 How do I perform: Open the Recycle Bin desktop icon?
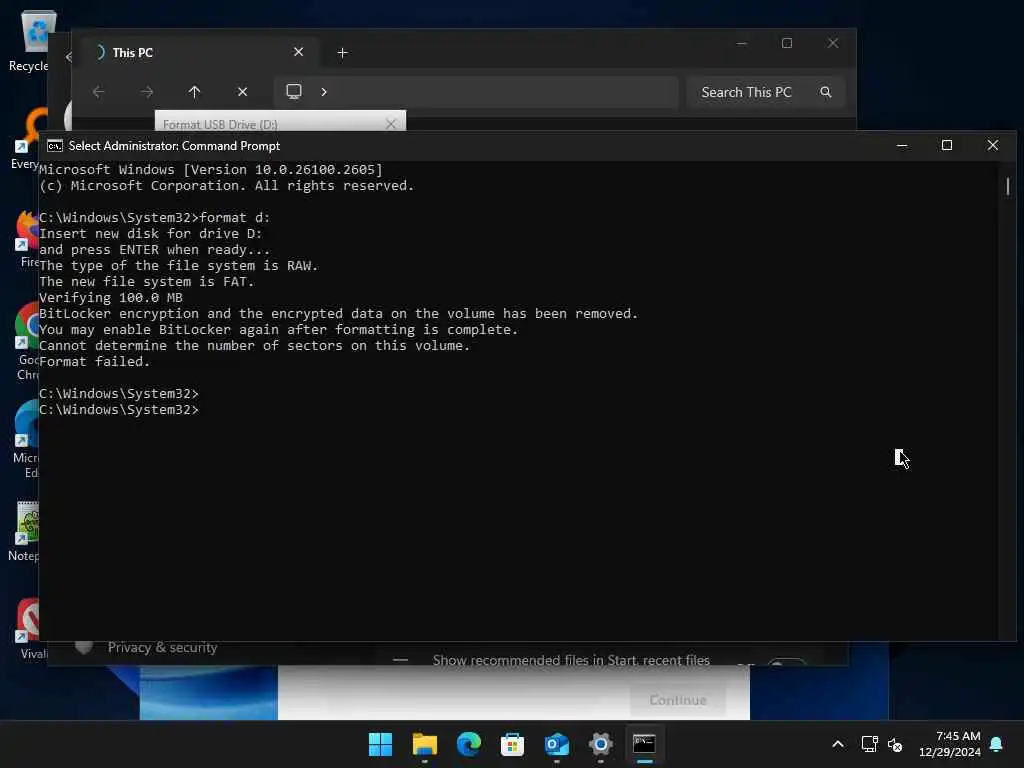[x=36, y=40]
